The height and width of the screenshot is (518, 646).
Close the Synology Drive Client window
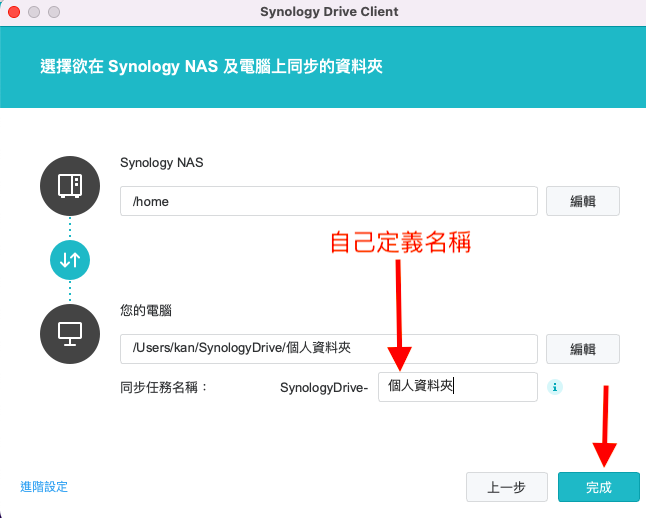point(13,12)
